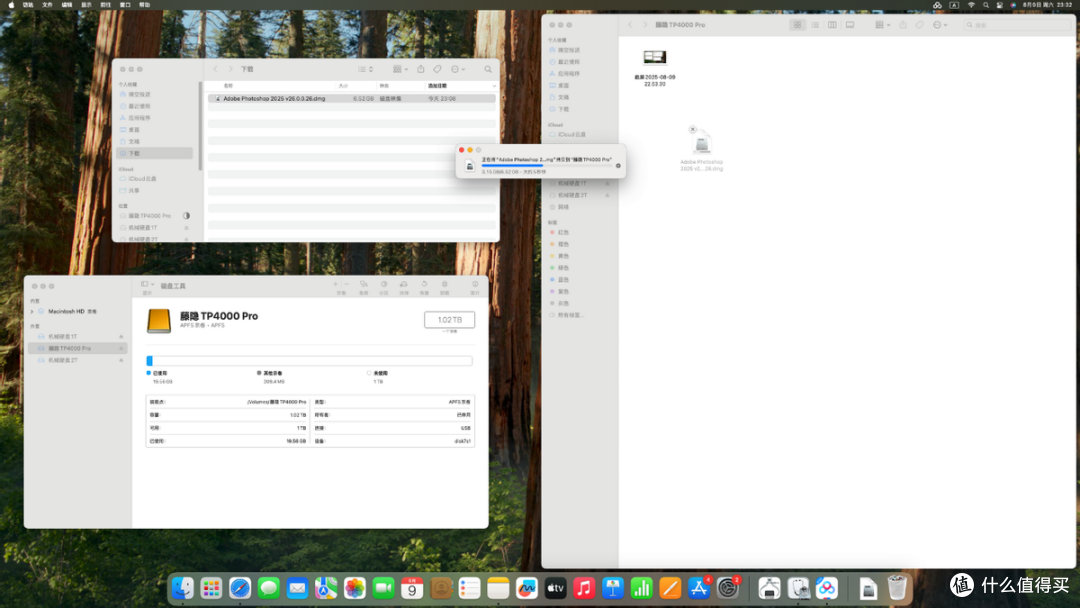
Task: Click Tags icon in TP4000 Pro window
Action: click(920, 25)
